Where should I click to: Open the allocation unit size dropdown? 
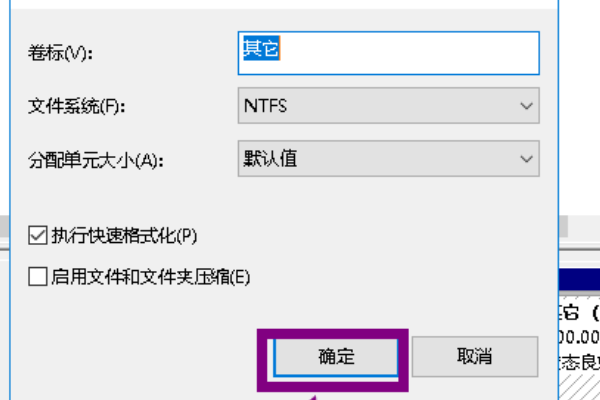pyautogui.click(x=388, y=158)
